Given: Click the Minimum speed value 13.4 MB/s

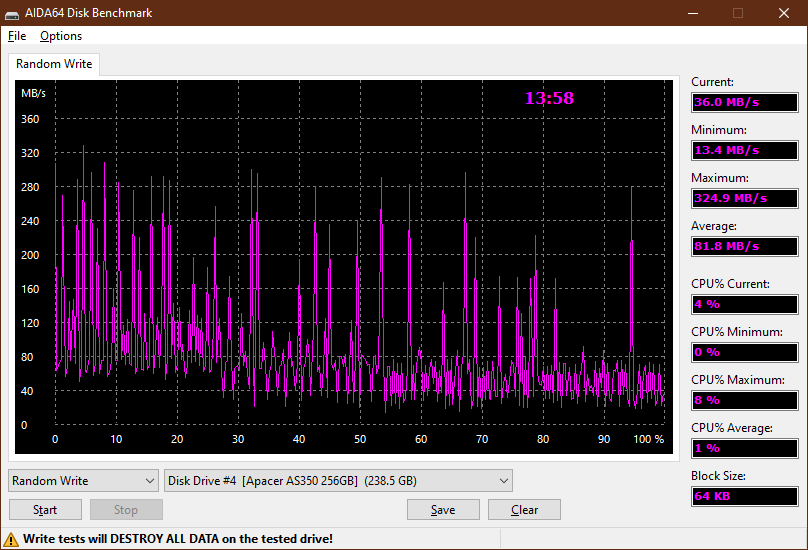Looking at the screenshot, I should (745, 150).
